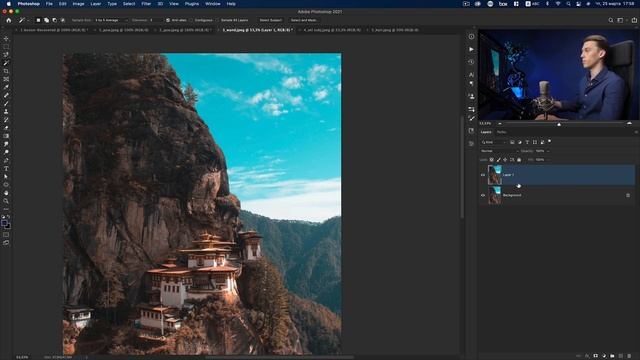Click the Navigator zoom slider handle
This screenshot has width=640, height=360.
(559, 124)
